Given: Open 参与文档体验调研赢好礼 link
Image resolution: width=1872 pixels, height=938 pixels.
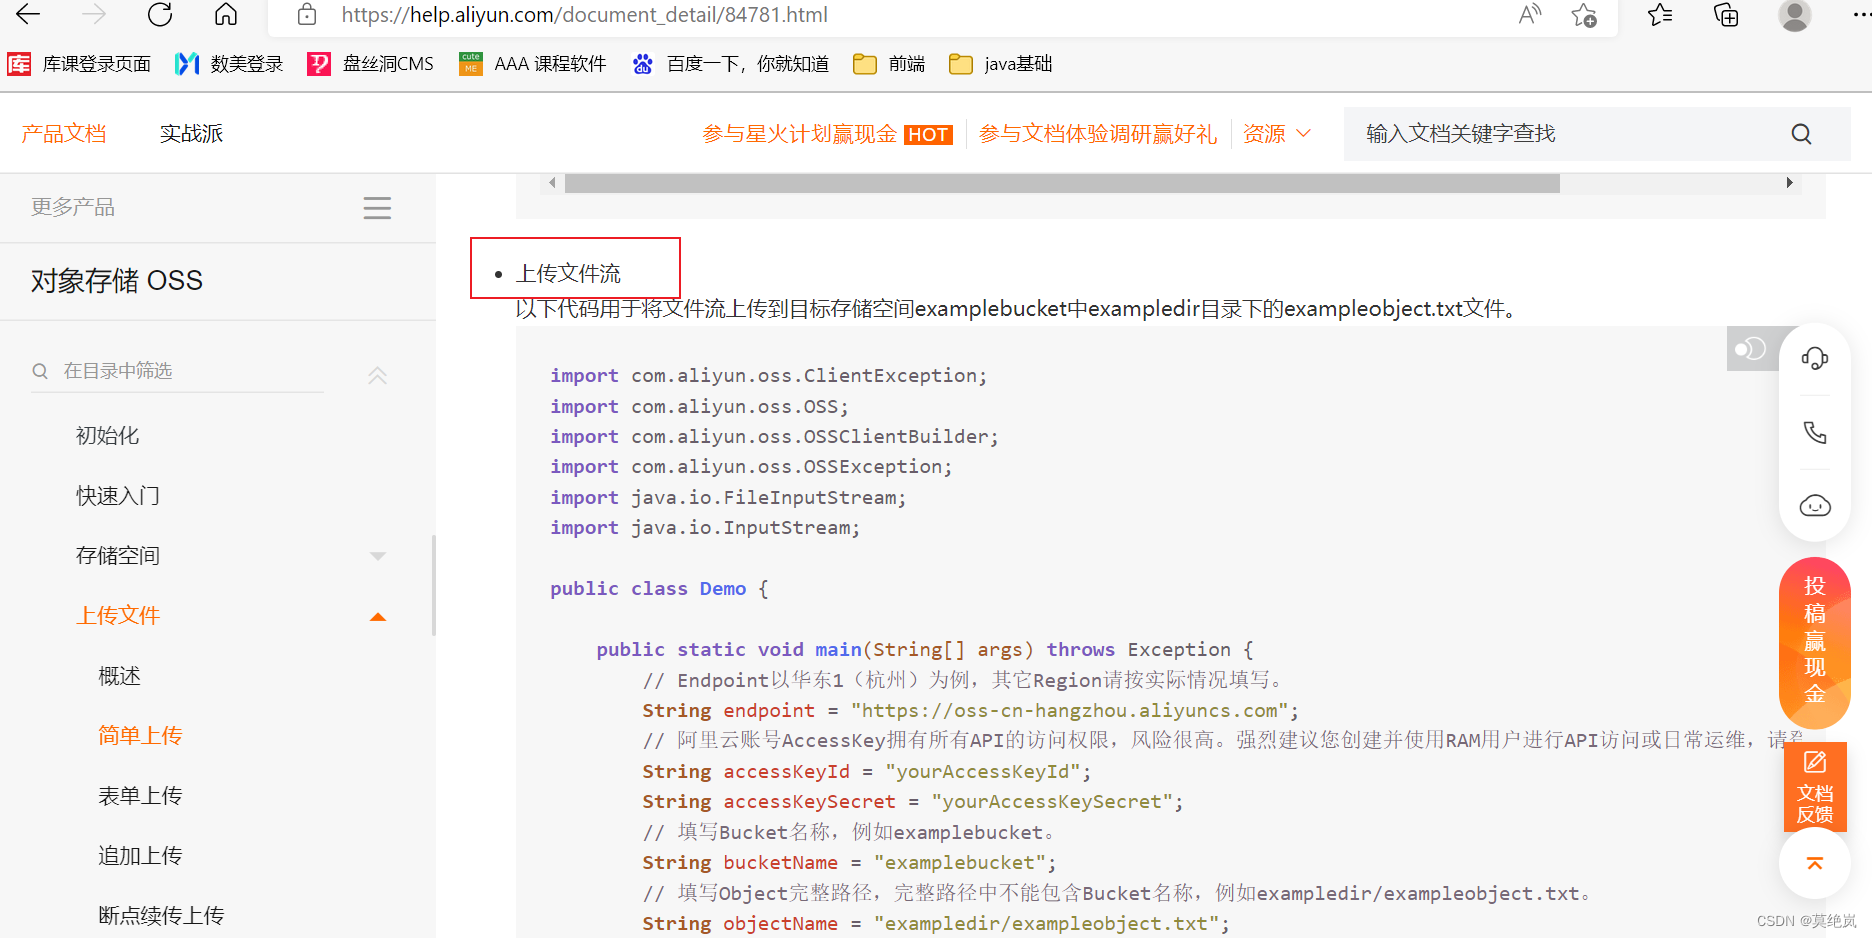Looking at the screenshot, I should pos(1098,134).
